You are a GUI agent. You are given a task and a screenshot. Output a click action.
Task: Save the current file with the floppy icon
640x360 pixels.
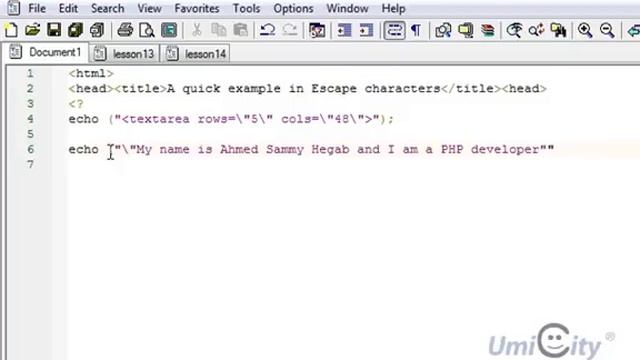[x=54, y=30]
